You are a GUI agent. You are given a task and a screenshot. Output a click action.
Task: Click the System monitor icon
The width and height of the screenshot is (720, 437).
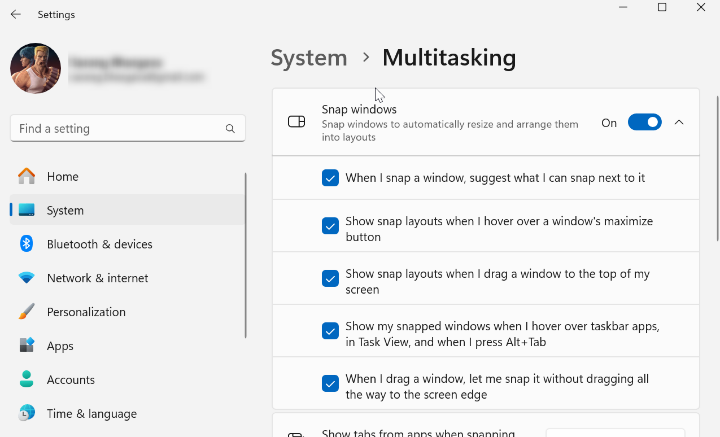pyautogui.click(x=27, y=210)
